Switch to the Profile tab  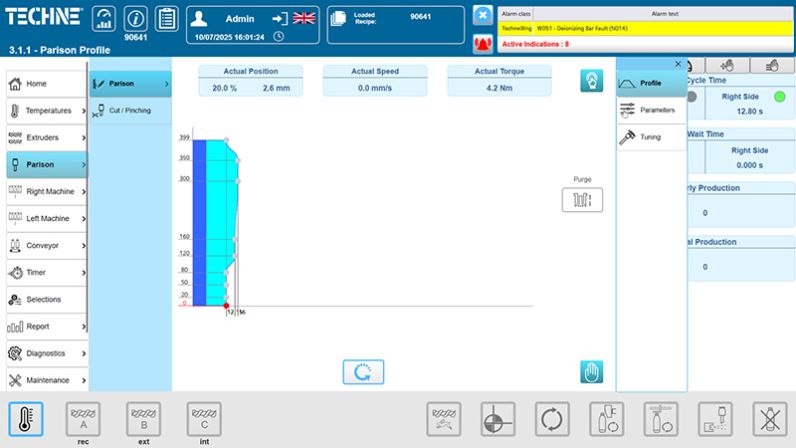point(651,83)
